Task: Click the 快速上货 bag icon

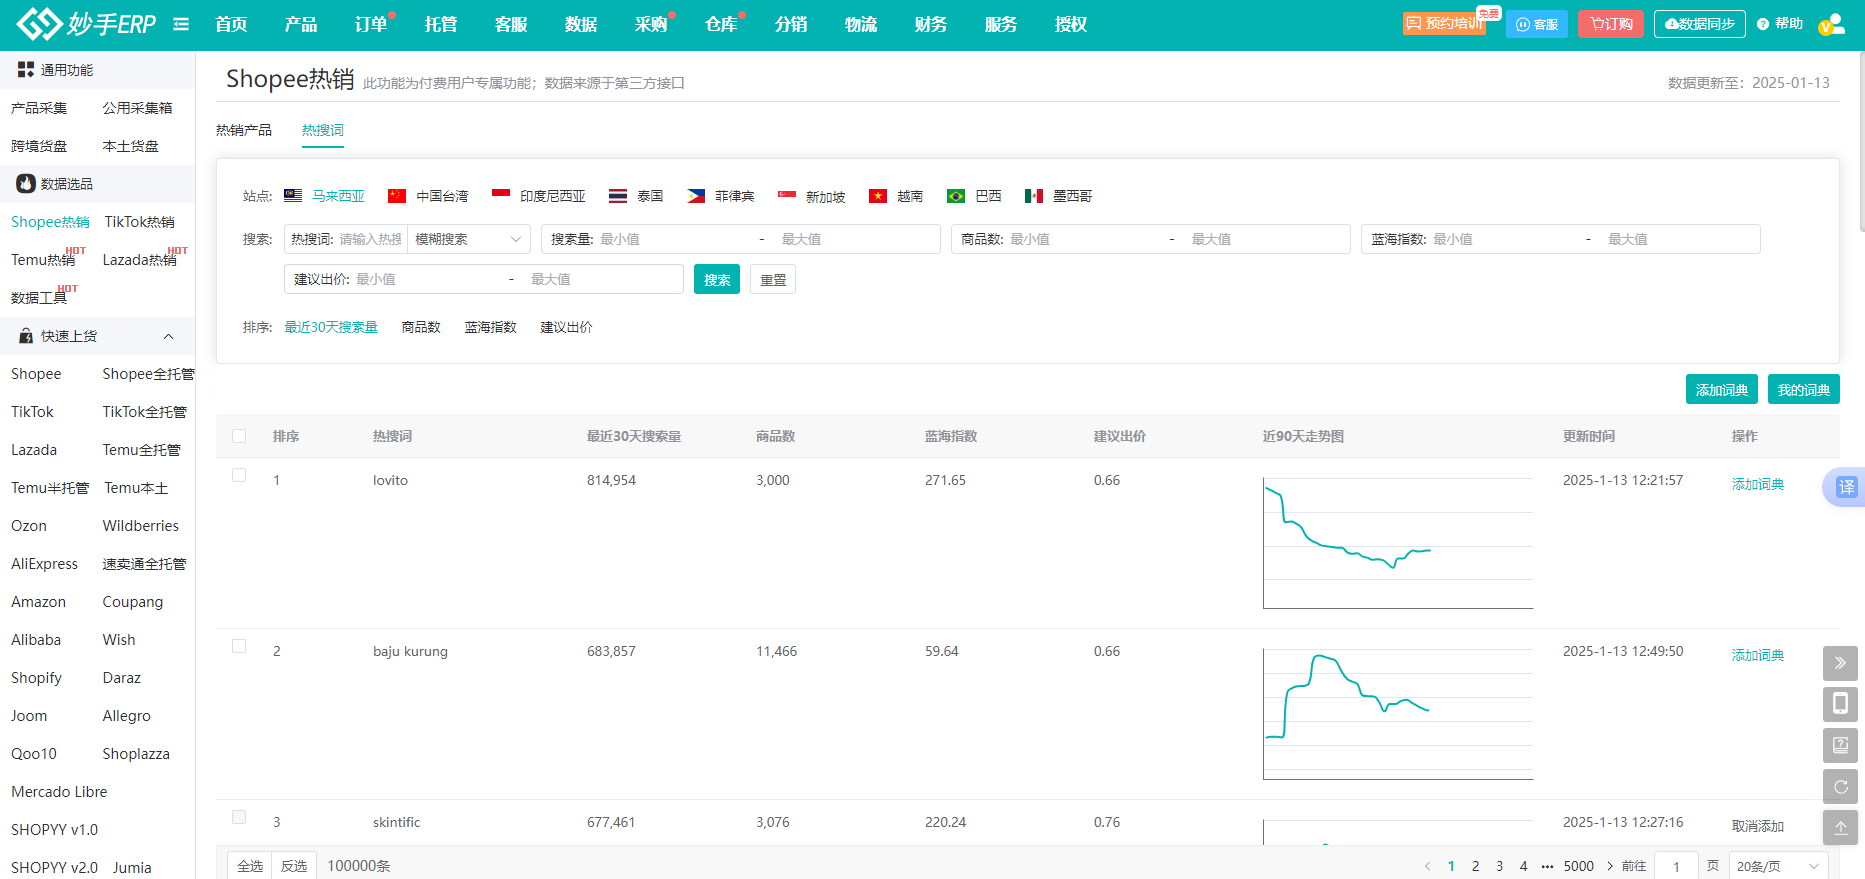Action: (26, 336)
